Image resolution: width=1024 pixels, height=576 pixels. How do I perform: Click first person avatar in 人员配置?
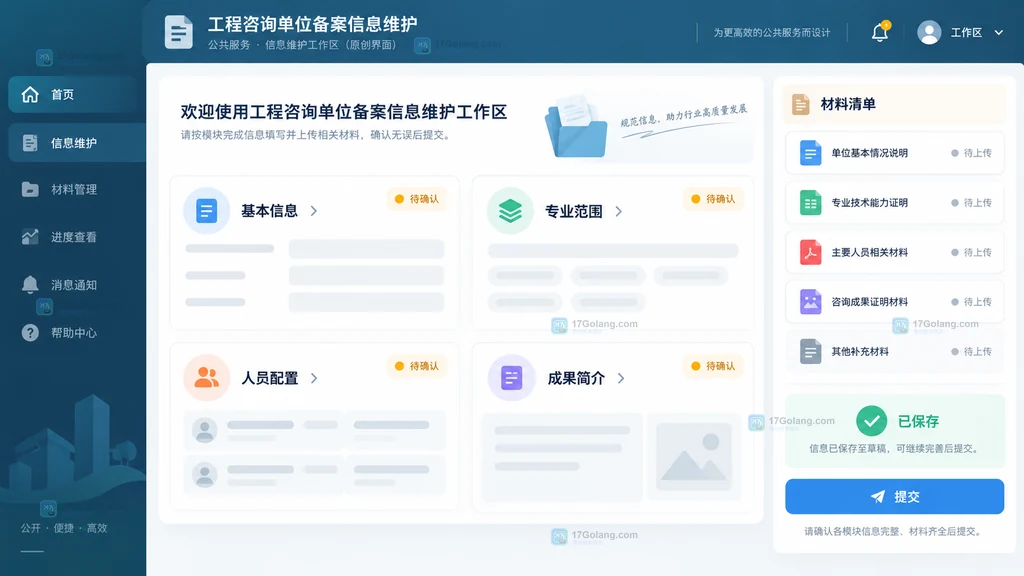click(204, 430)
